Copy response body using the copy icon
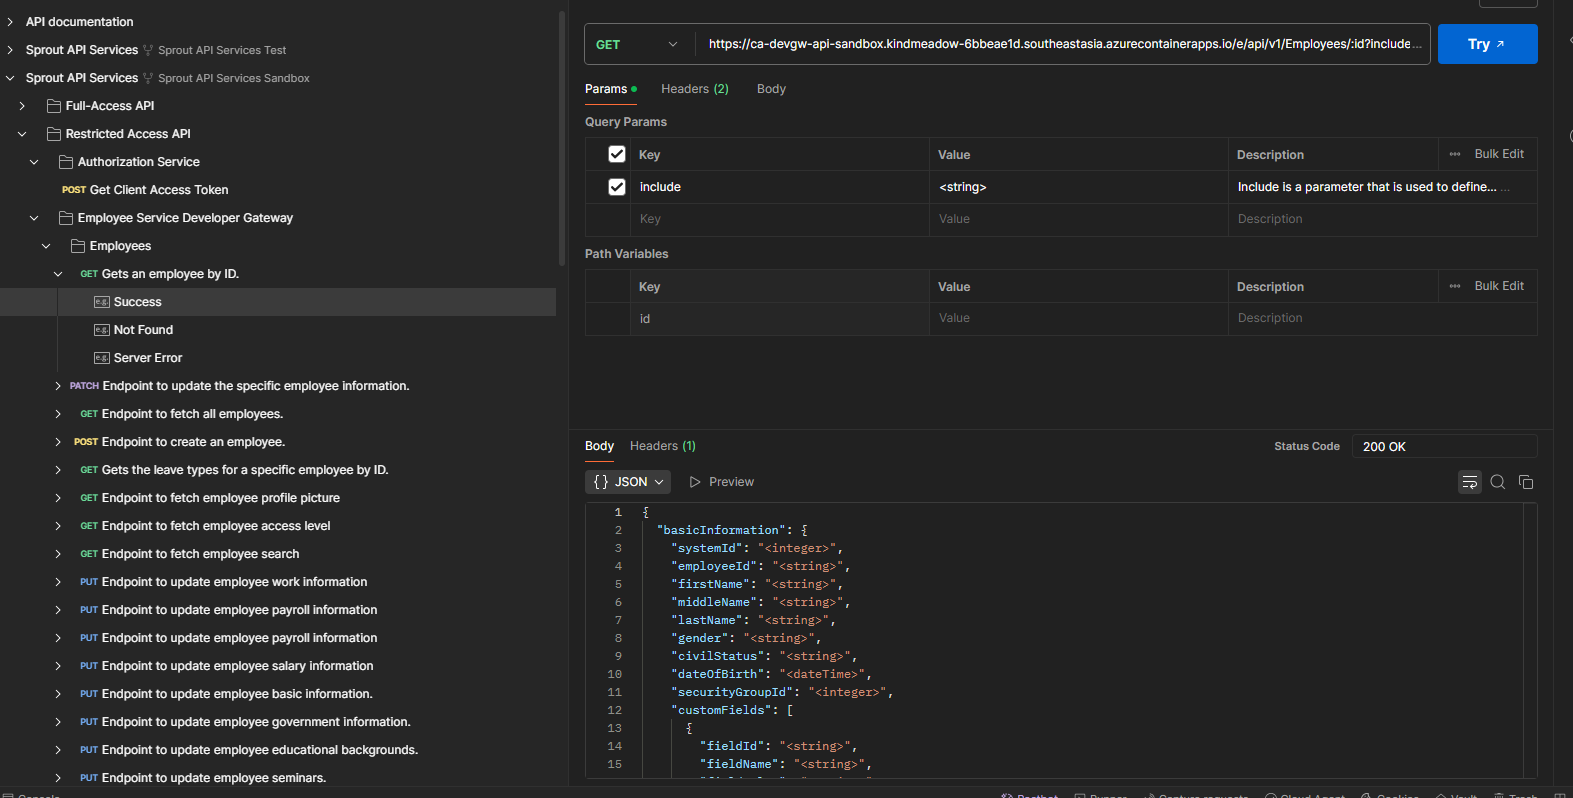Image resolution: width=1573 pixels, height=798 pixels. tap(1525, 482)
